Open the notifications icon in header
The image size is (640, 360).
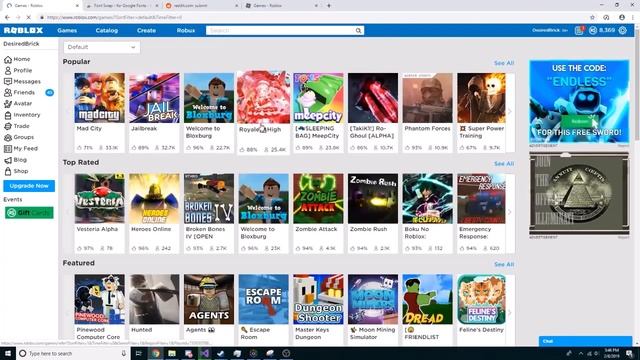coord(579,30)
